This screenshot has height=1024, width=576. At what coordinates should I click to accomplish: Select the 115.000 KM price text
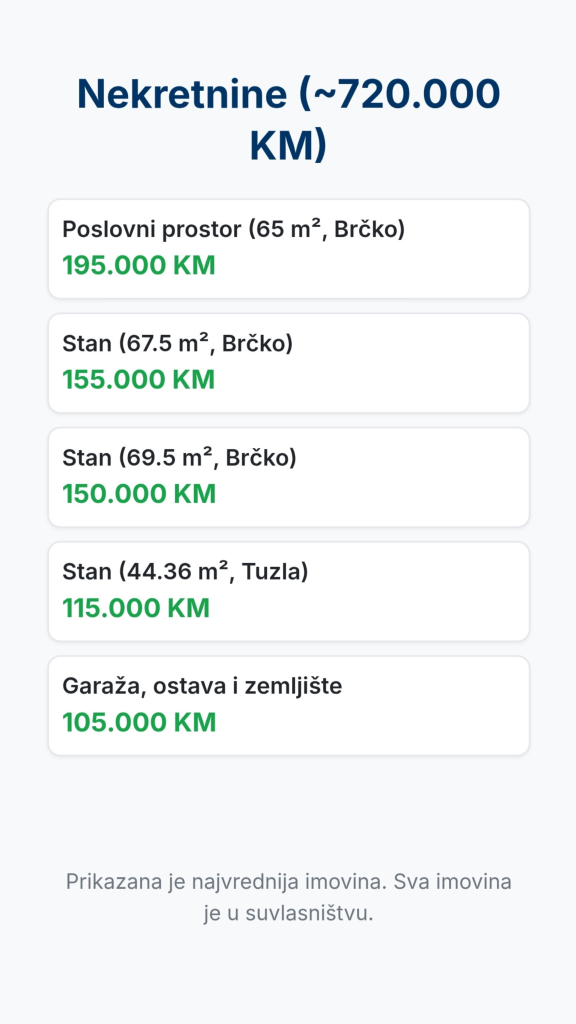point(136,609)
